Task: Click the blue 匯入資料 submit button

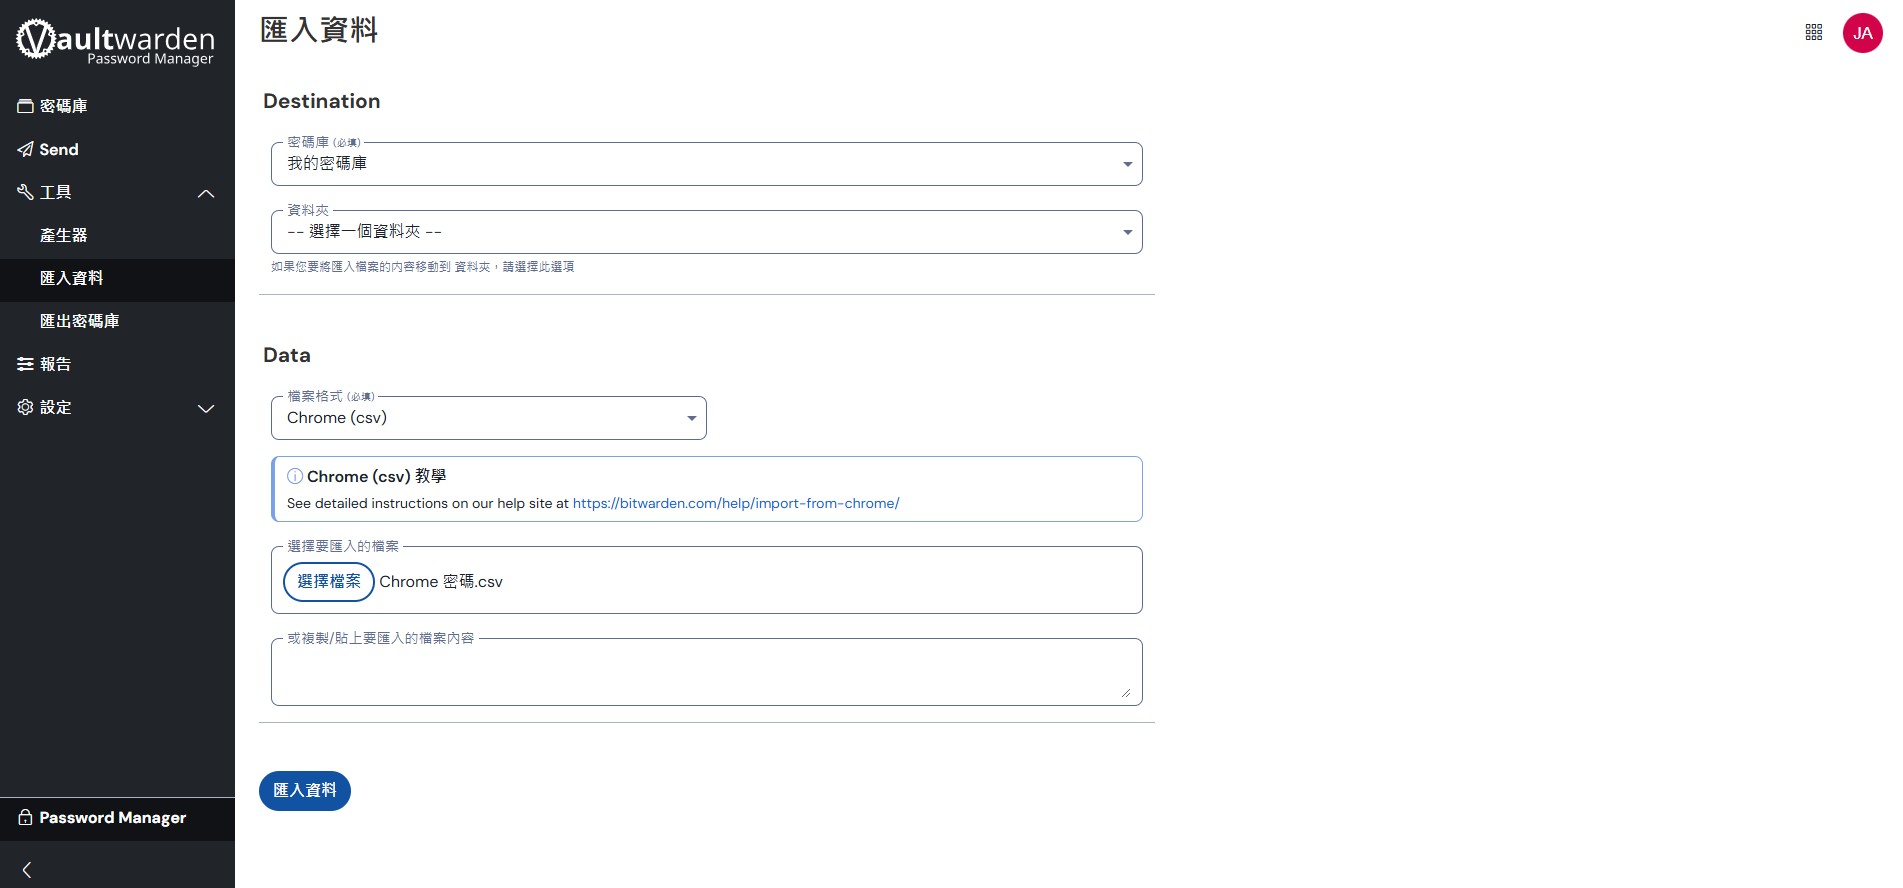Action: (x=305, y=791)
